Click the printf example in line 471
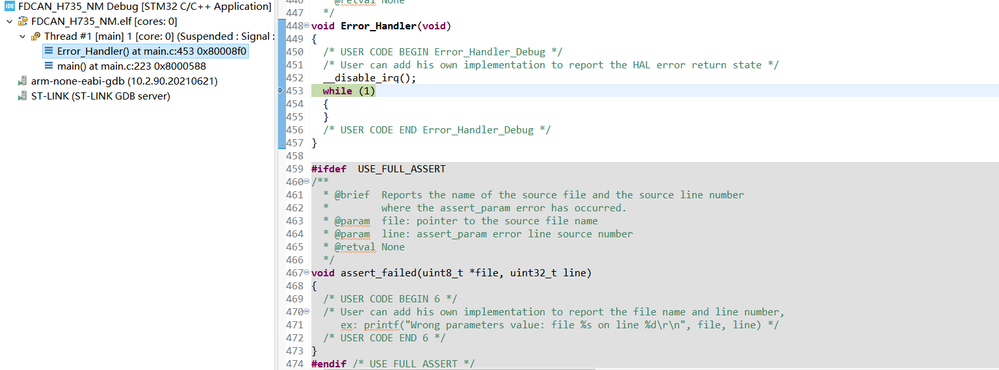999x370 pixels. click(559, 325)
